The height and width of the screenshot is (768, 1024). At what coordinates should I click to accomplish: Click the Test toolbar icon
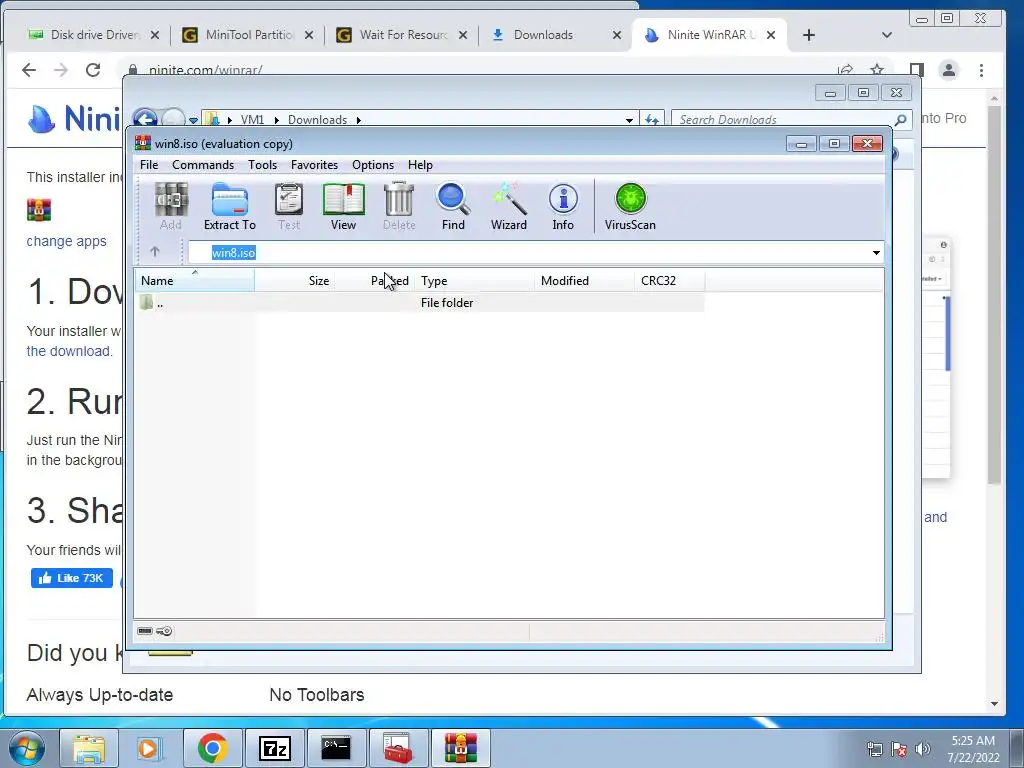(x=289, y=206)
